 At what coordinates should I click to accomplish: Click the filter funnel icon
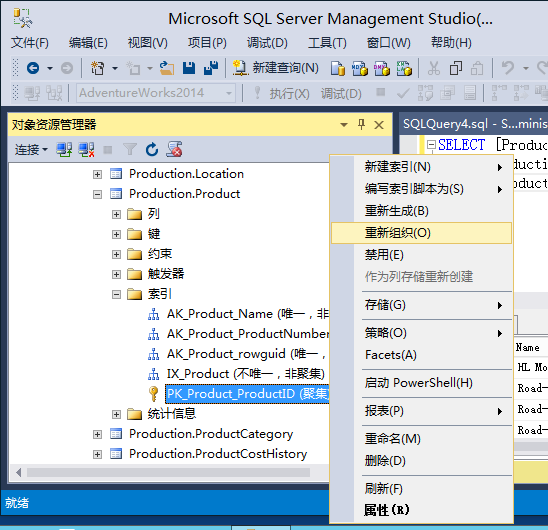coord(130,150)
